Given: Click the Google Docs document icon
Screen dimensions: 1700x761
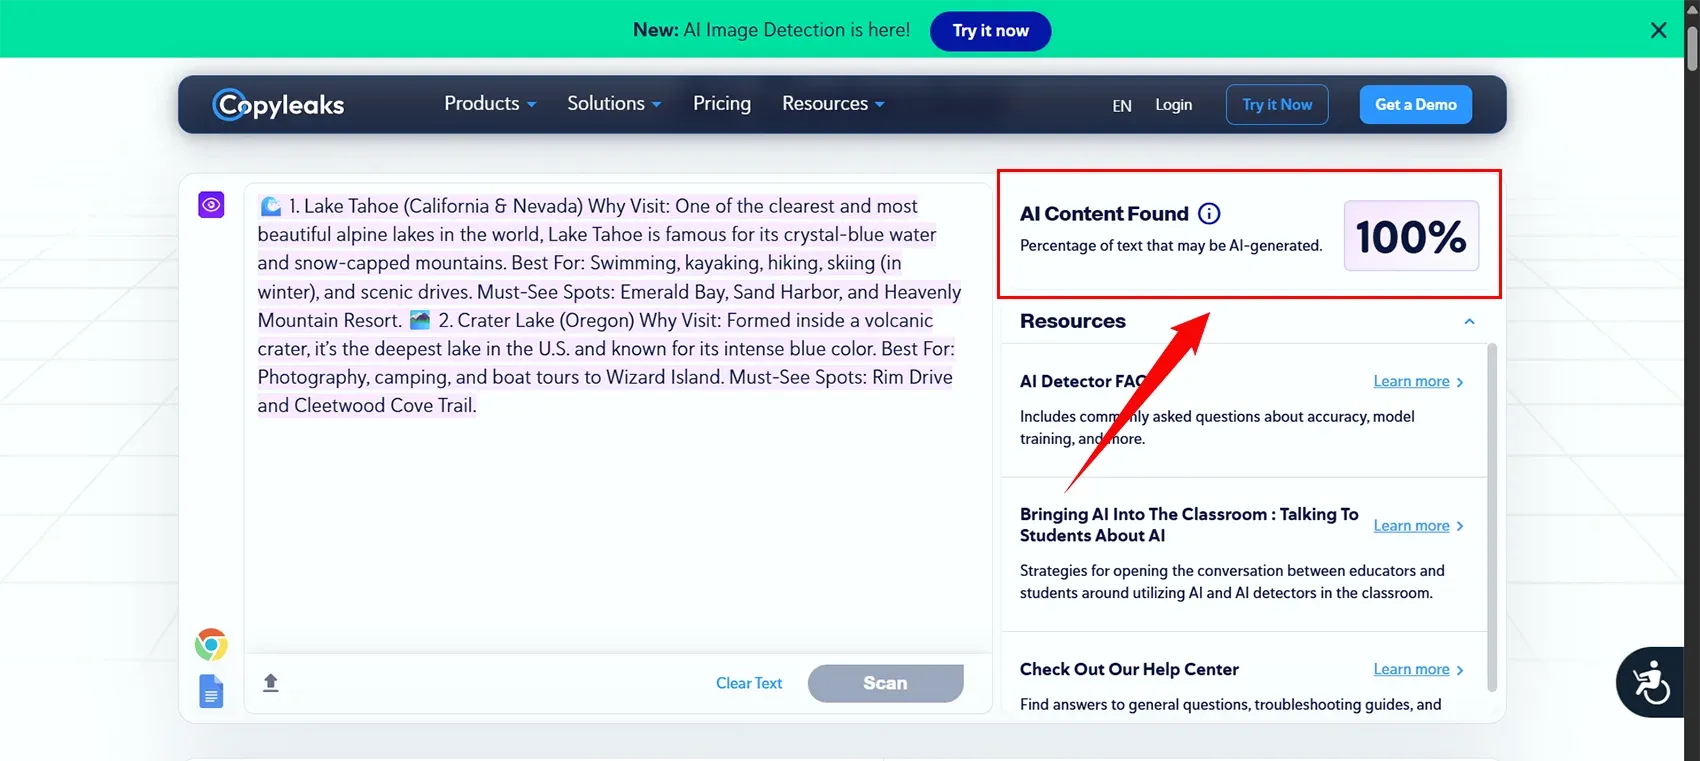Looking at the screenshot, I should coord(211,691).
